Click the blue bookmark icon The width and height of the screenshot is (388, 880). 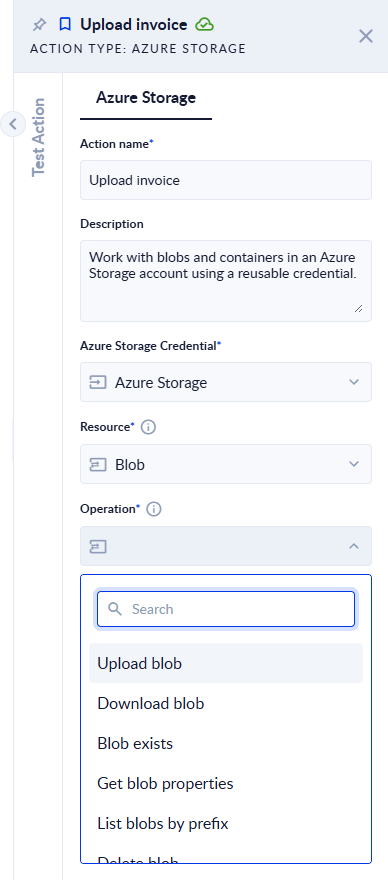point(65,25)
